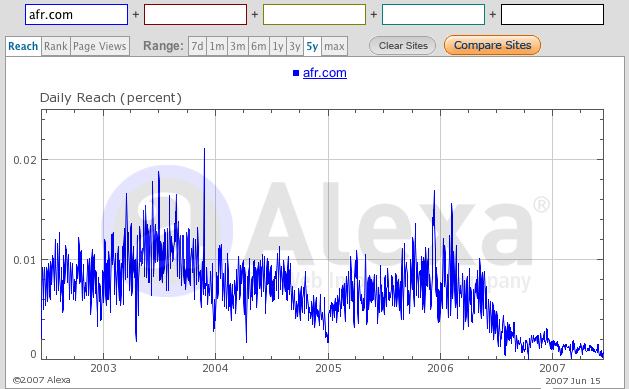Set range to 6m
Screen dimensions: 629x389
tap(259, 47)
